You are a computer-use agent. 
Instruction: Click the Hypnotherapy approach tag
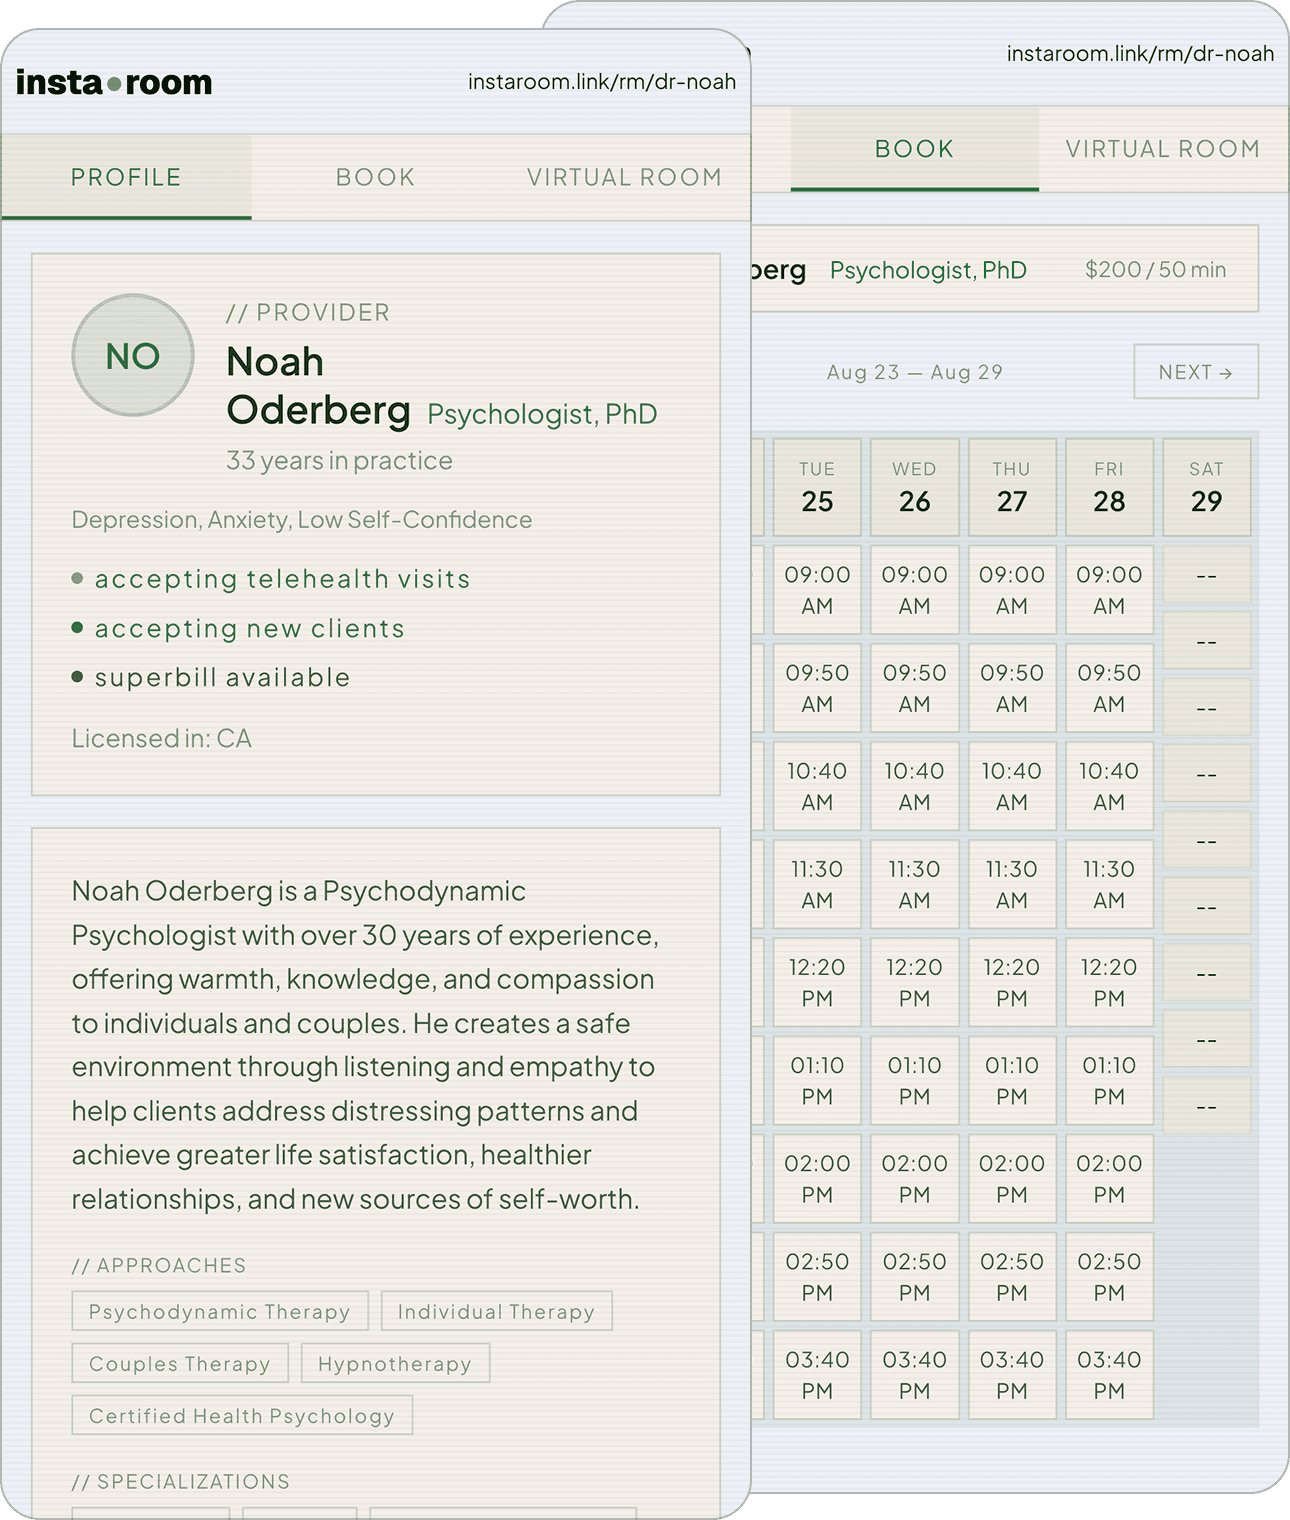tap(395, 1363)
